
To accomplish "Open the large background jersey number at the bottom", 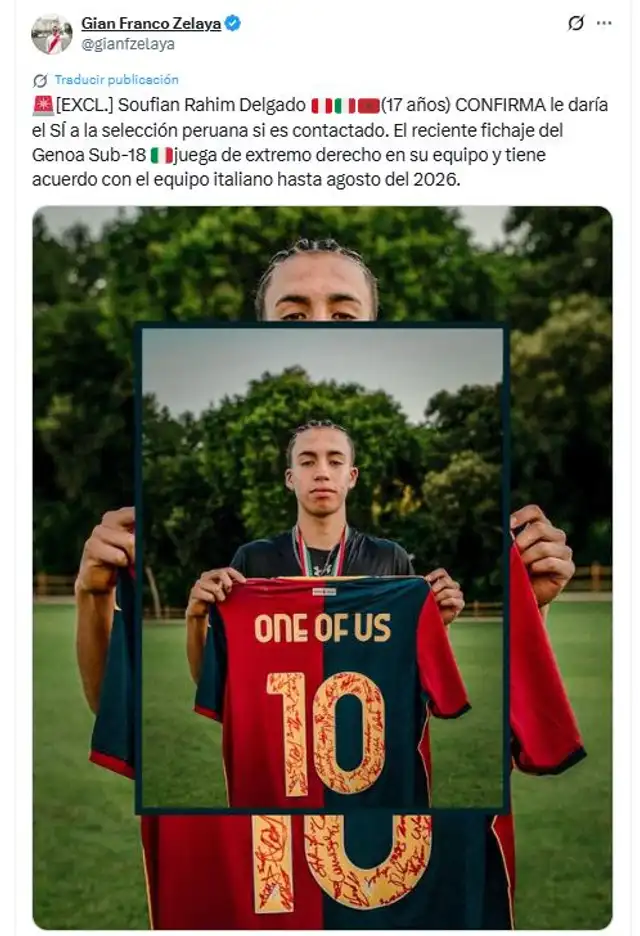I will pyautogui.click(x=342, y=862).
